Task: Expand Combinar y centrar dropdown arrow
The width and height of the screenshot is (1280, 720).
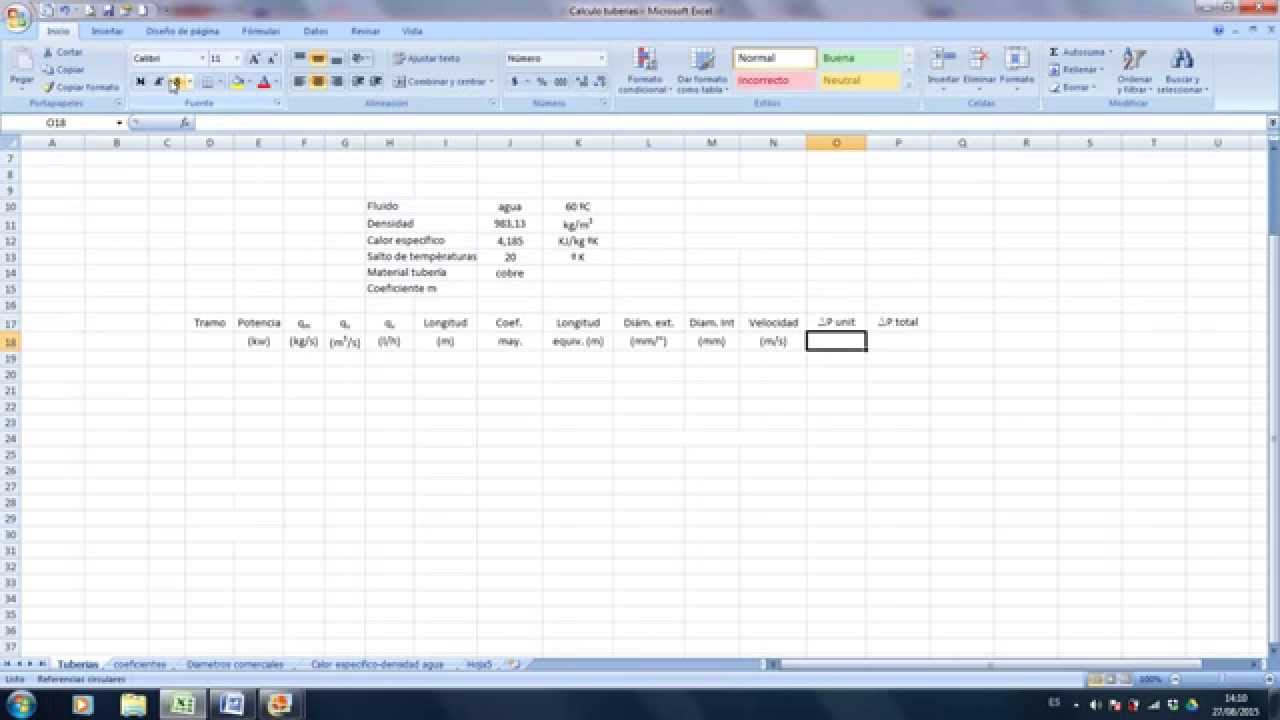Action: [491, 82]
